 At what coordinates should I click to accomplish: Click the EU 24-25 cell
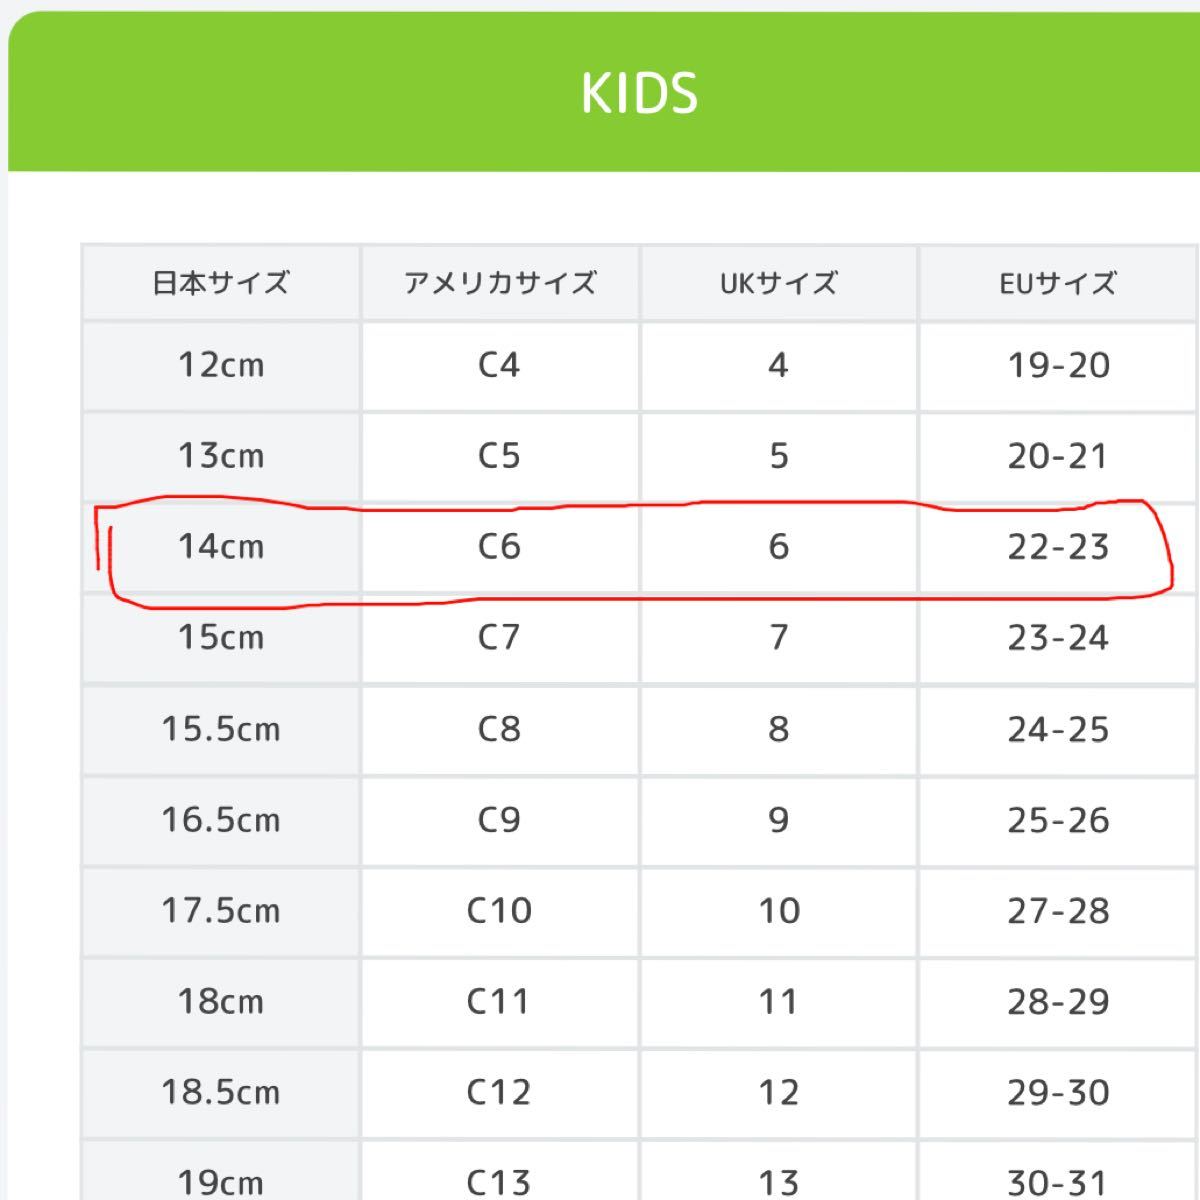point(1058,729)
